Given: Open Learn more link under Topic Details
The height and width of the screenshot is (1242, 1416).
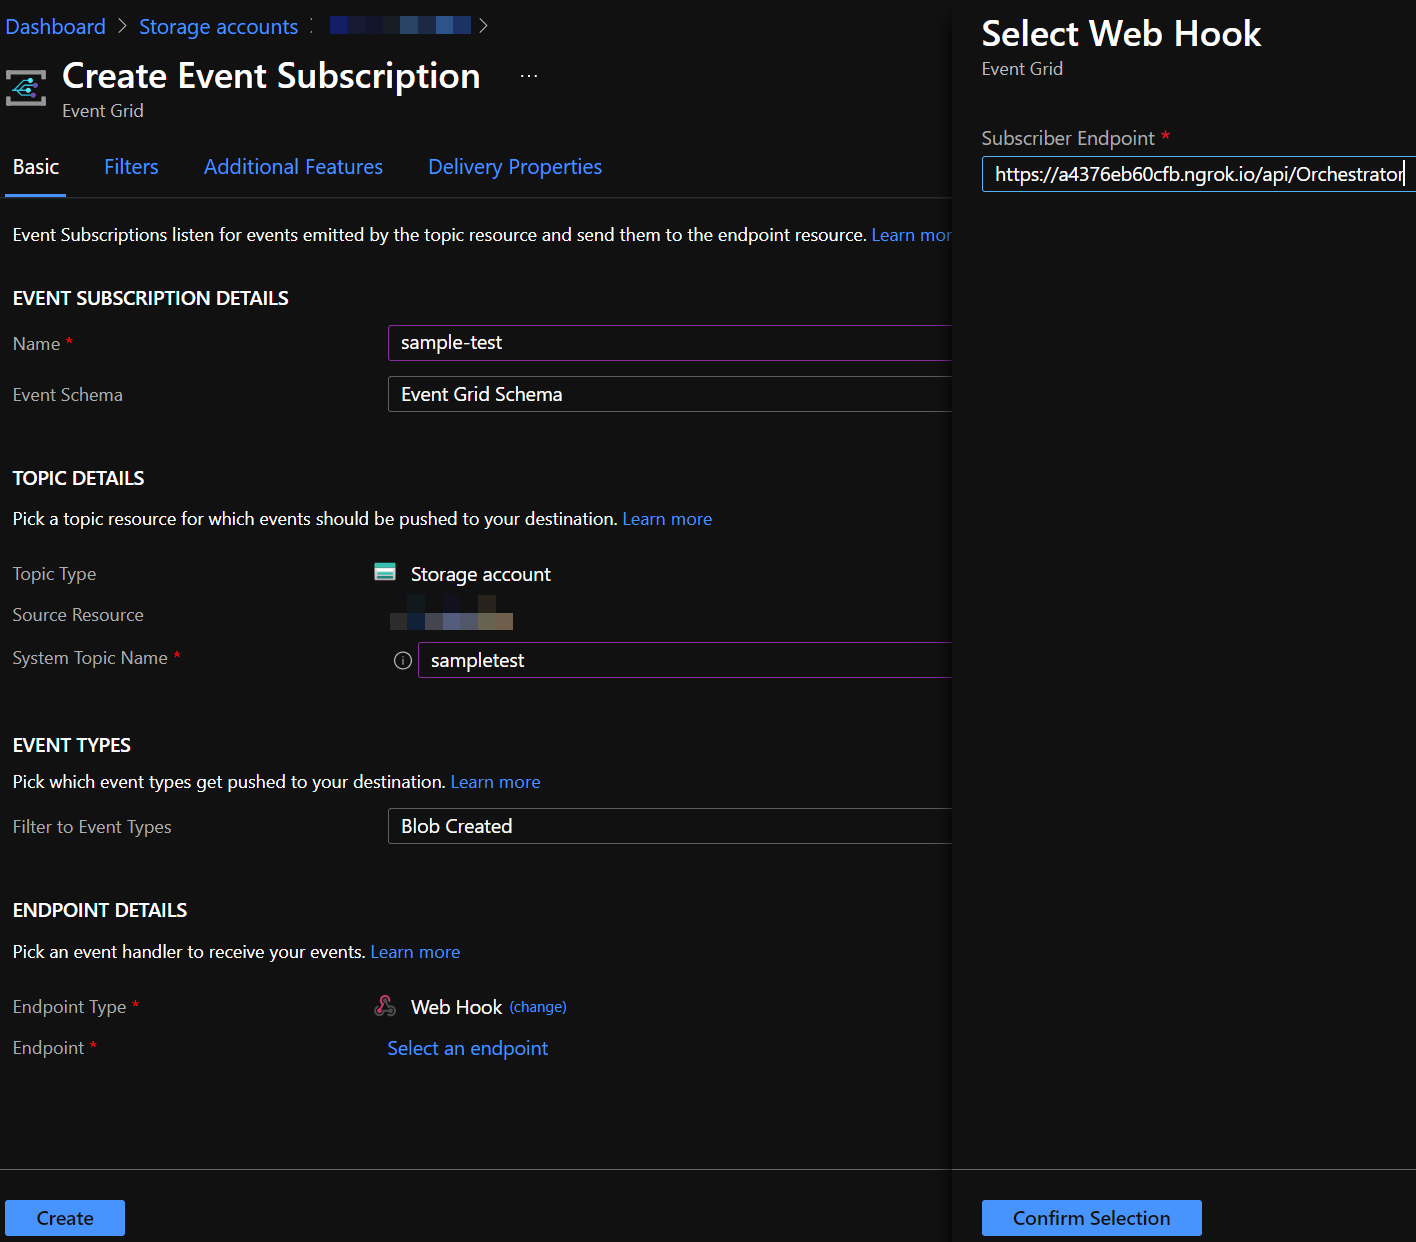Looking at the screenshot, I should pyautogui.click(x=667, y=519).
